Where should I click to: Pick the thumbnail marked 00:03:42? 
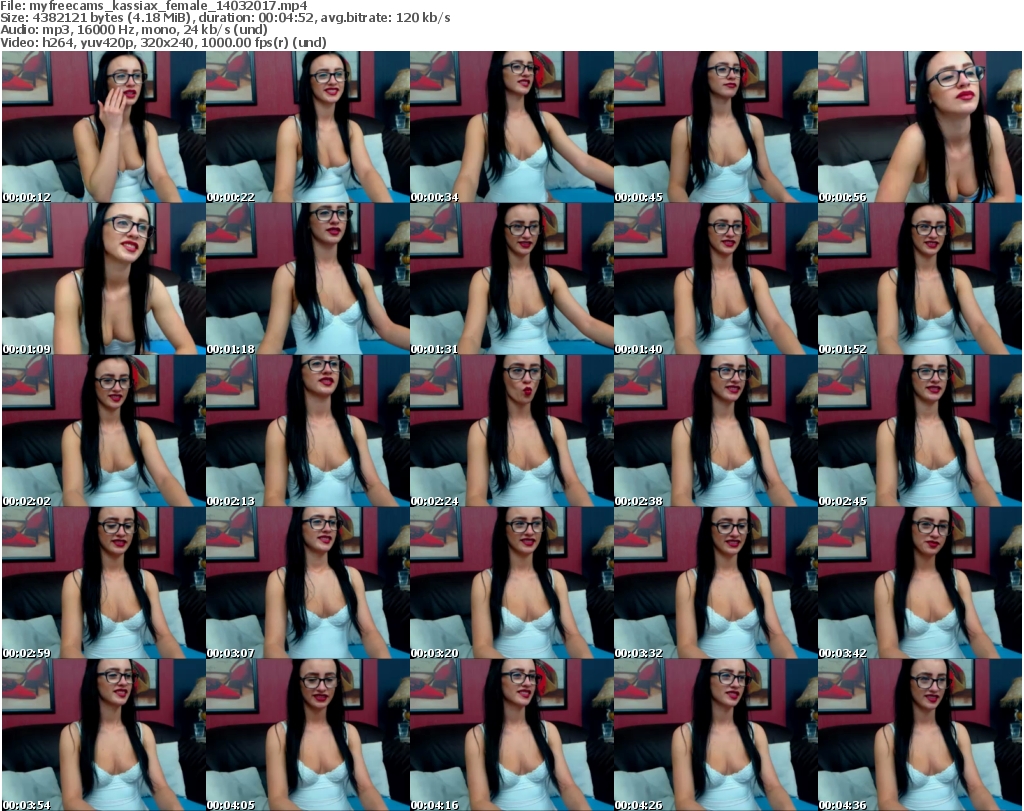[919, 582]
